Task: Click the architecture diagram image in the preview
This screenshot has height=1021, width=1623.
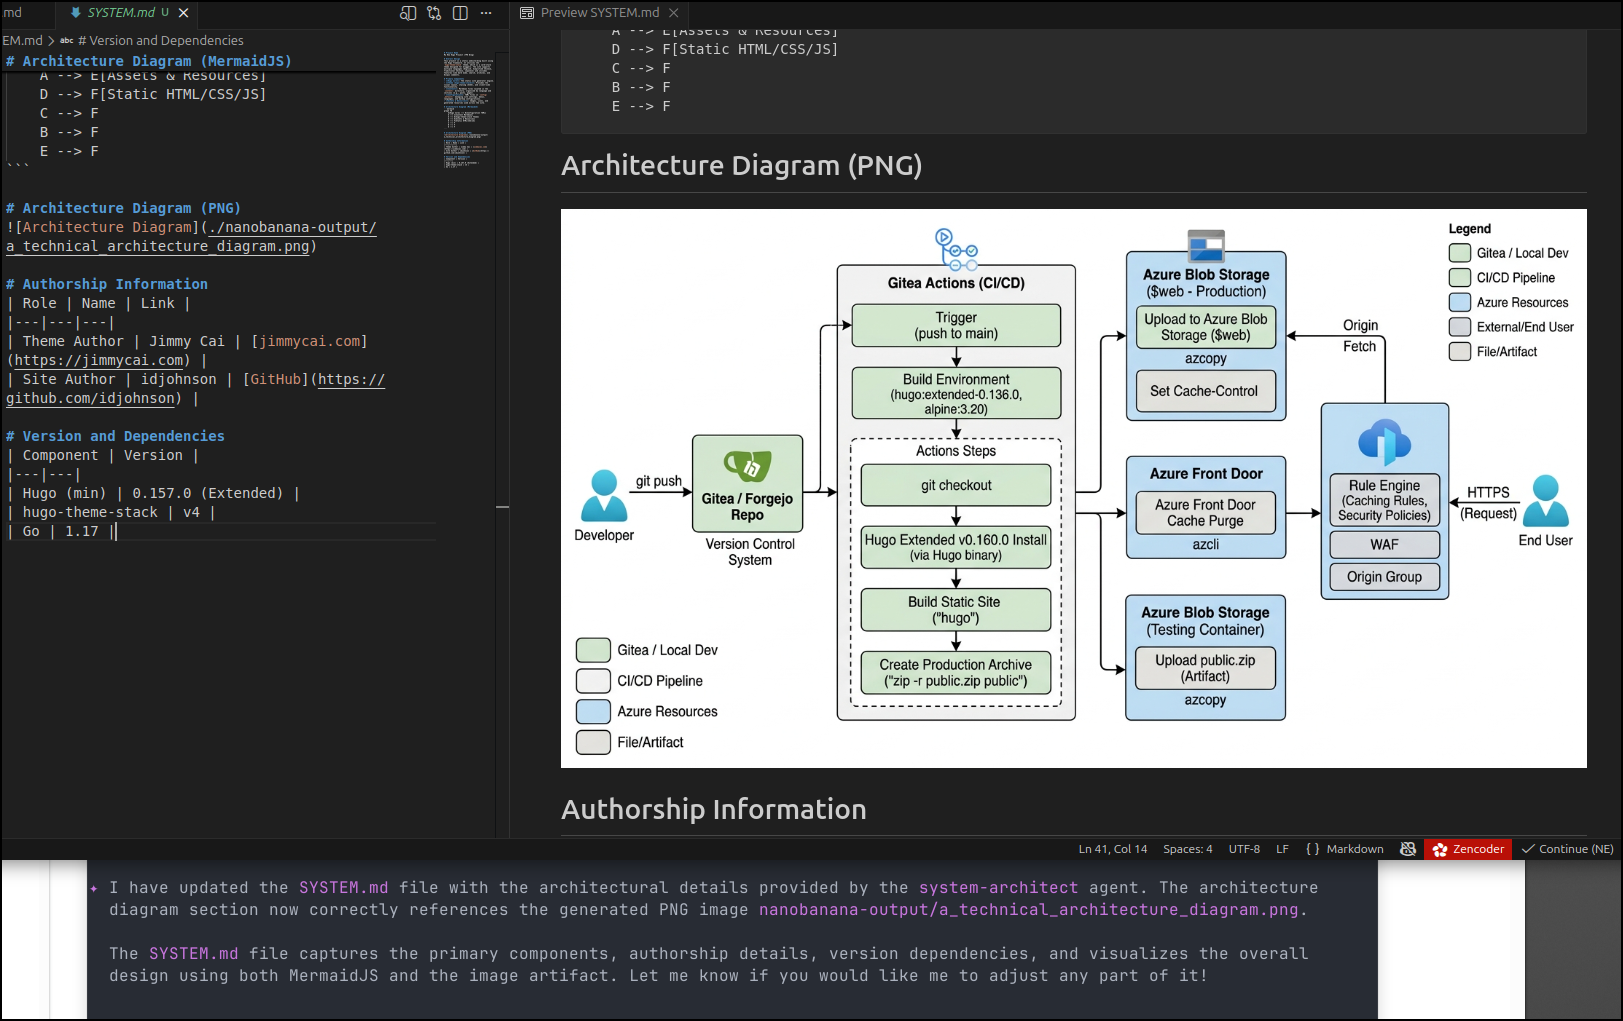Action: (x=1073, y=488)
